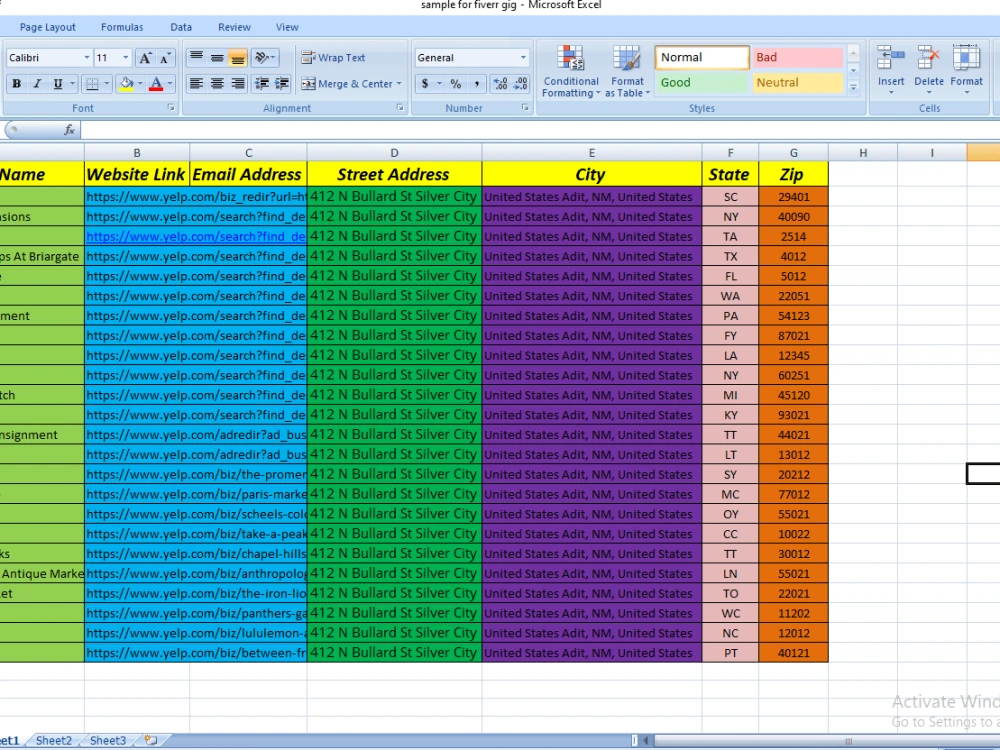
Task: Open the font size dropdown
Action: [x=126, y=58]
